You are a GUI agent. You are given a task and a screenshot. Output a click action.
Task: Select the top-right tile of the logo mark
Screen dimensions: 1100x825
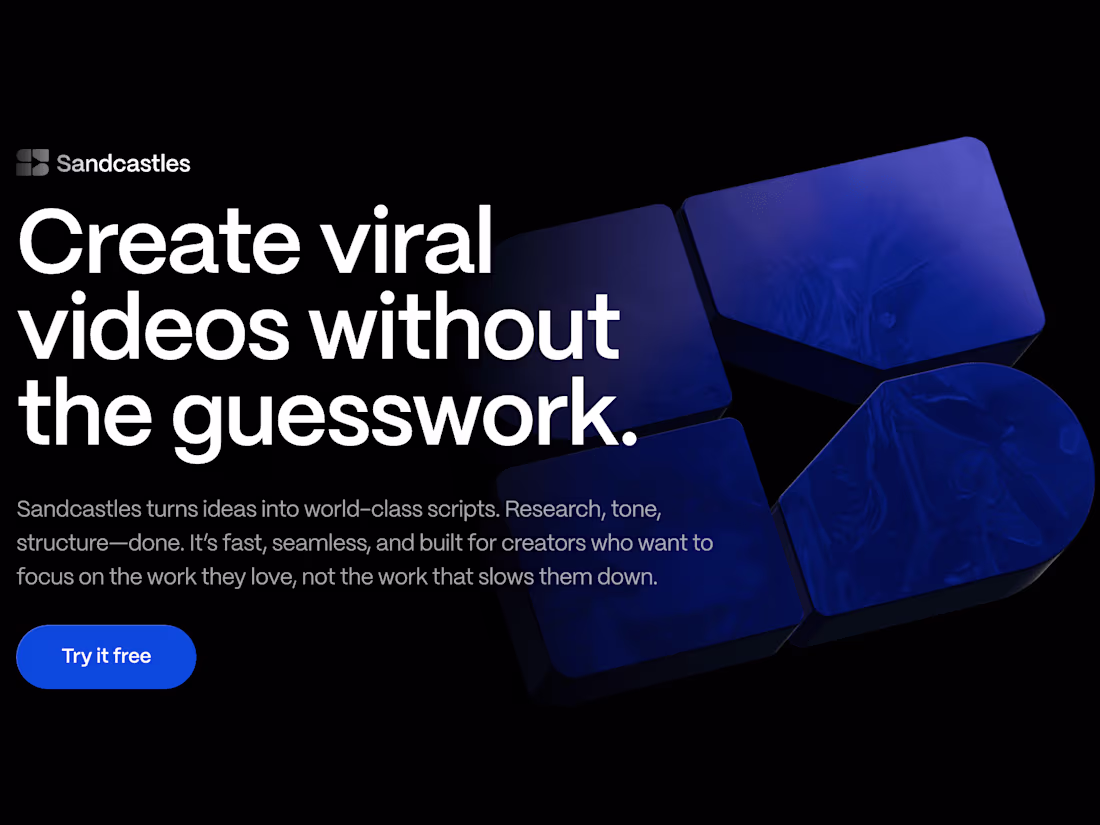[40, 156]
